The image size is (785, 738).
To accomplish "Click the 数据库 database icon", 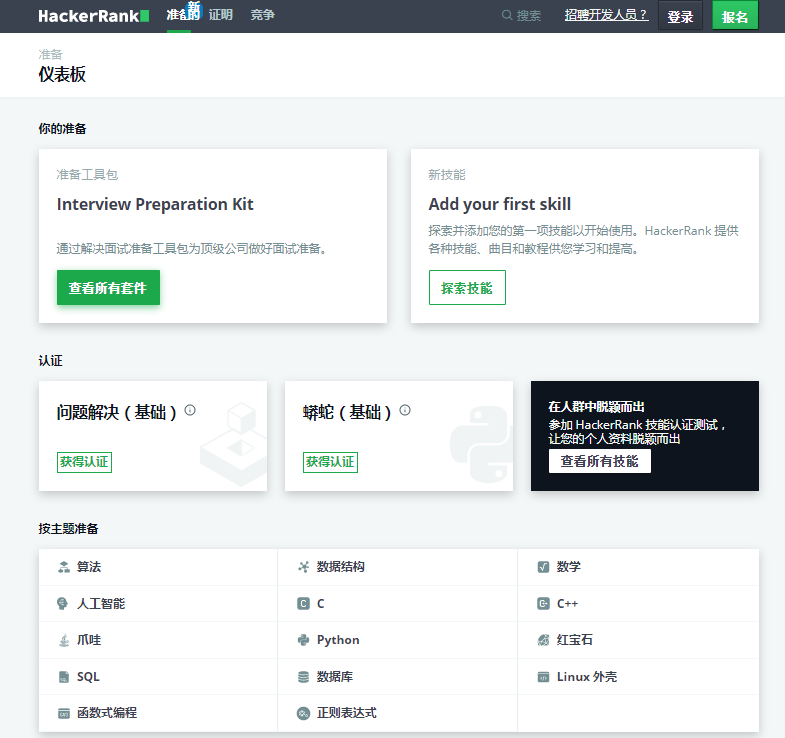I will (x=303, y=677).
